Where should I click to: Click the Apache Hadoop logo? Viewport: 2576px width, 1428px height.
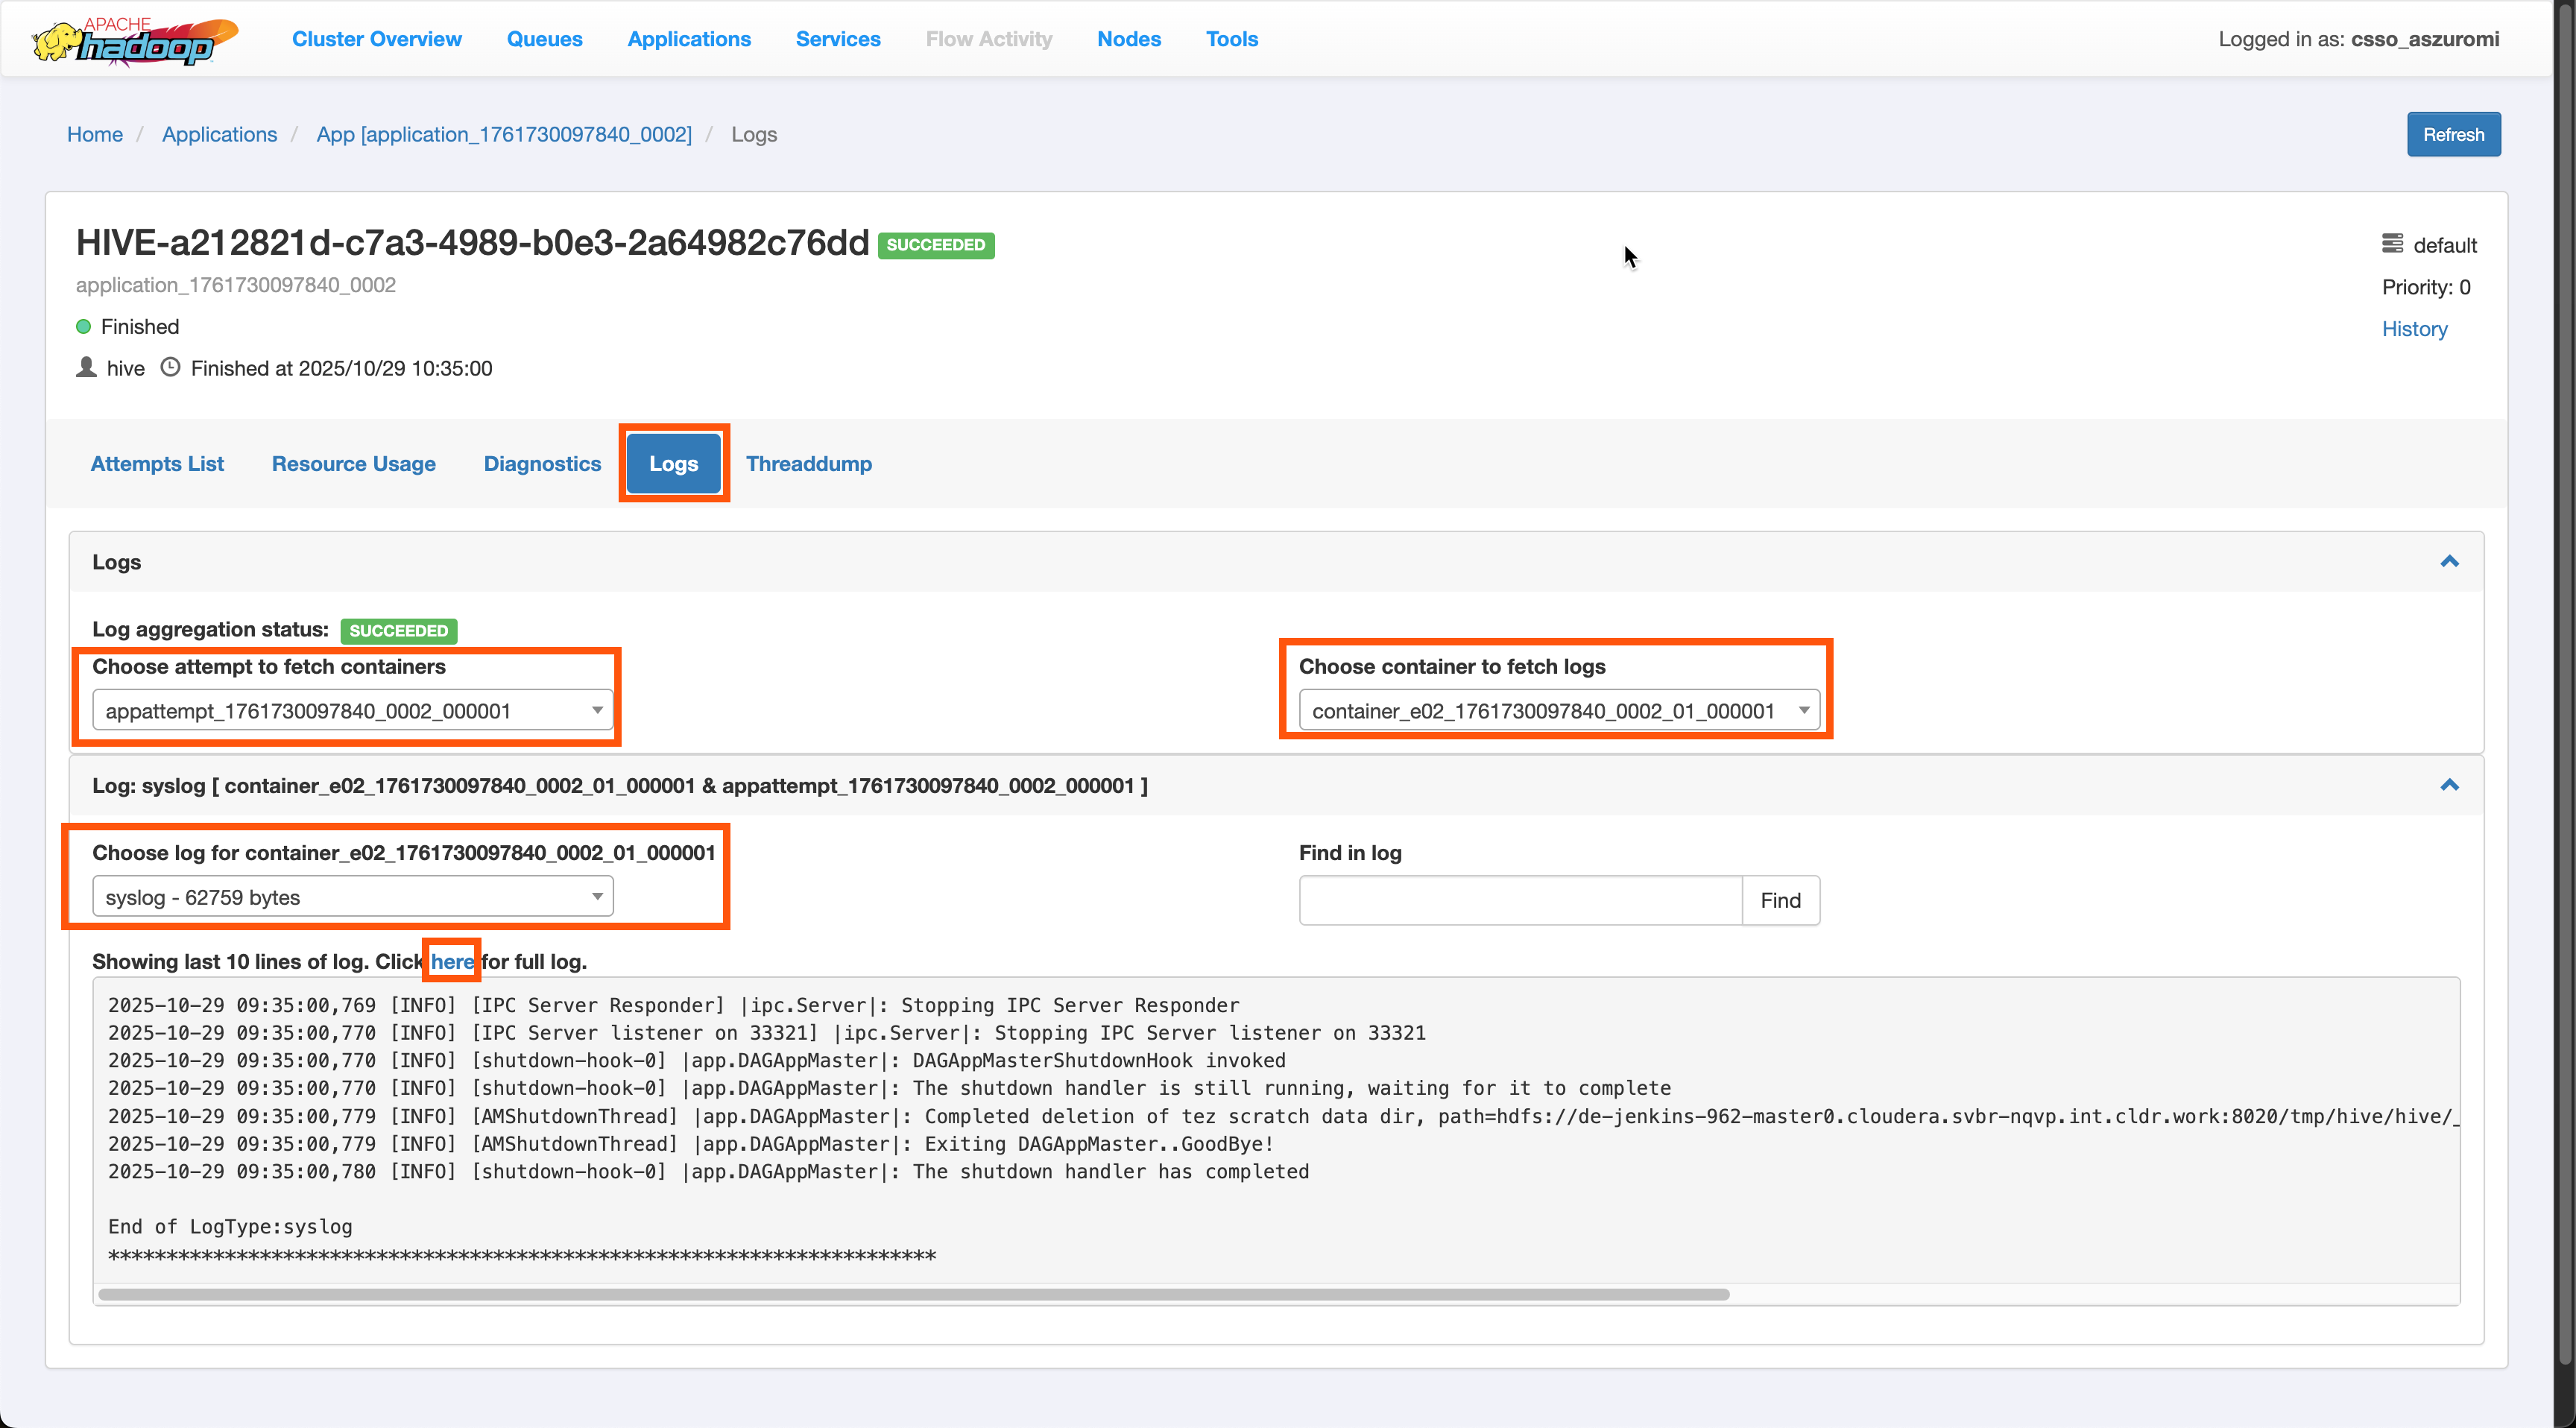pyautogui.click(x=135, y=40)
